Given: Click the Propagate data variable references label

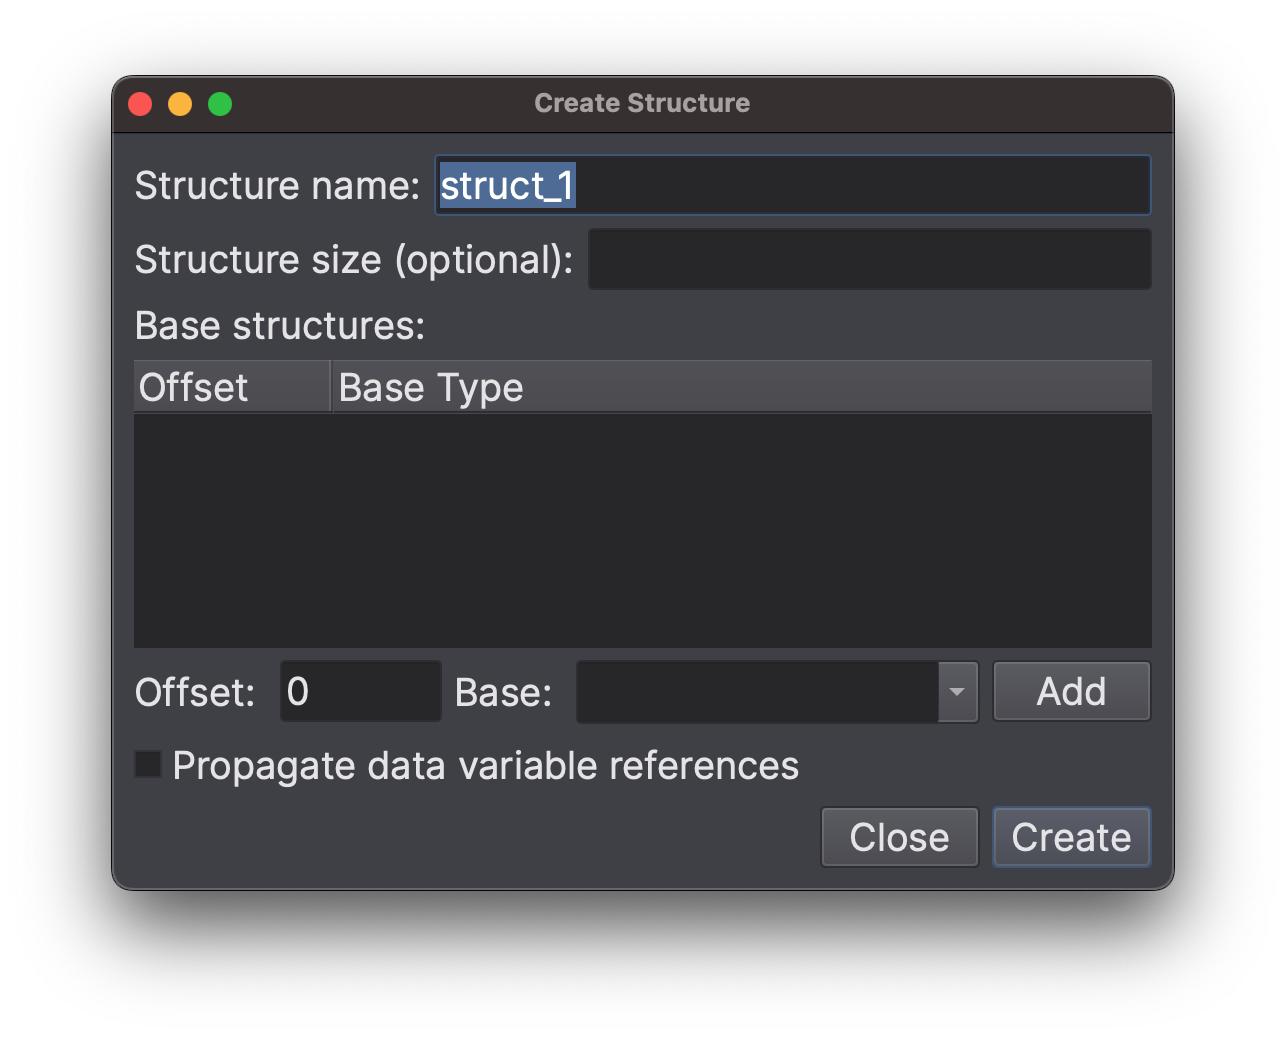Looking at the screenshot, I should (x=486, y=766).
